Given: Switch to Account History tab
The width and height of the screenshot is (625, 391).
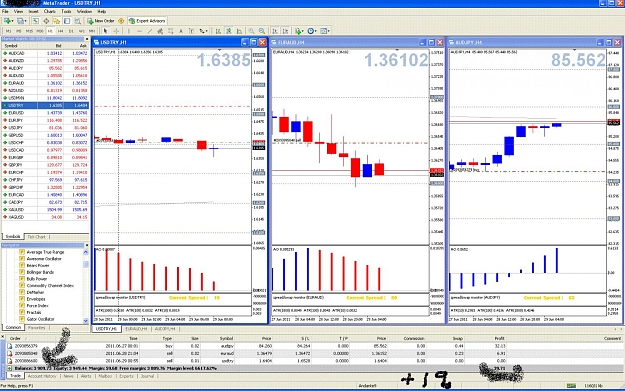Looking at the screenshot, I should click(x=42, y=376).
